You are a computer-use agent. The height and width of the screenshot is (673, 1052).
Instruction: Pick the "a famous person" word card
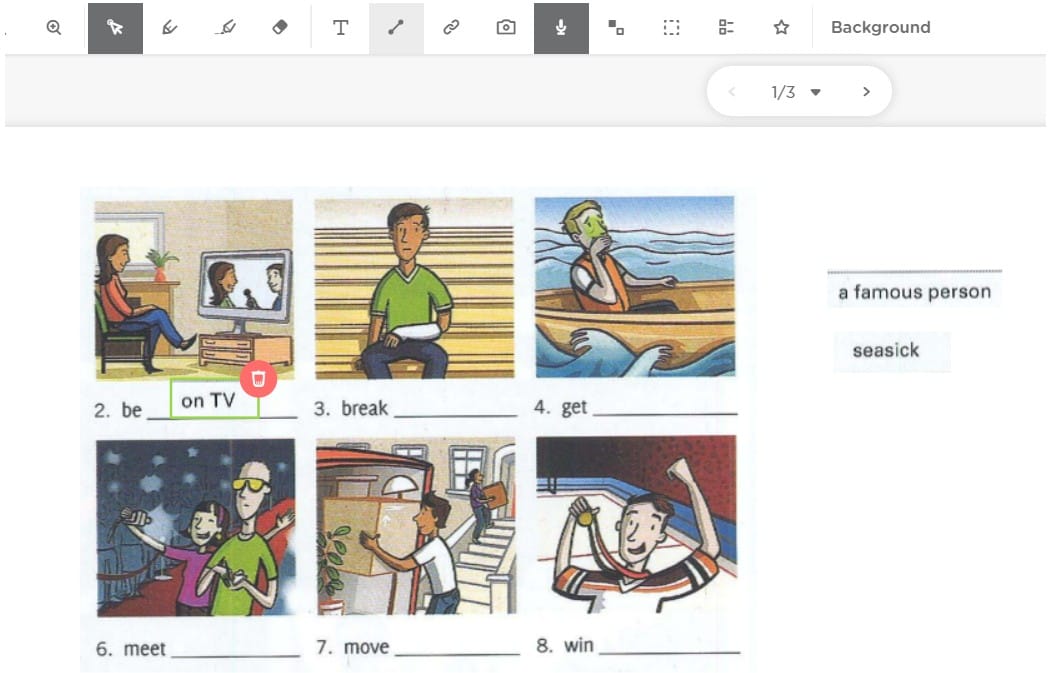914,292
